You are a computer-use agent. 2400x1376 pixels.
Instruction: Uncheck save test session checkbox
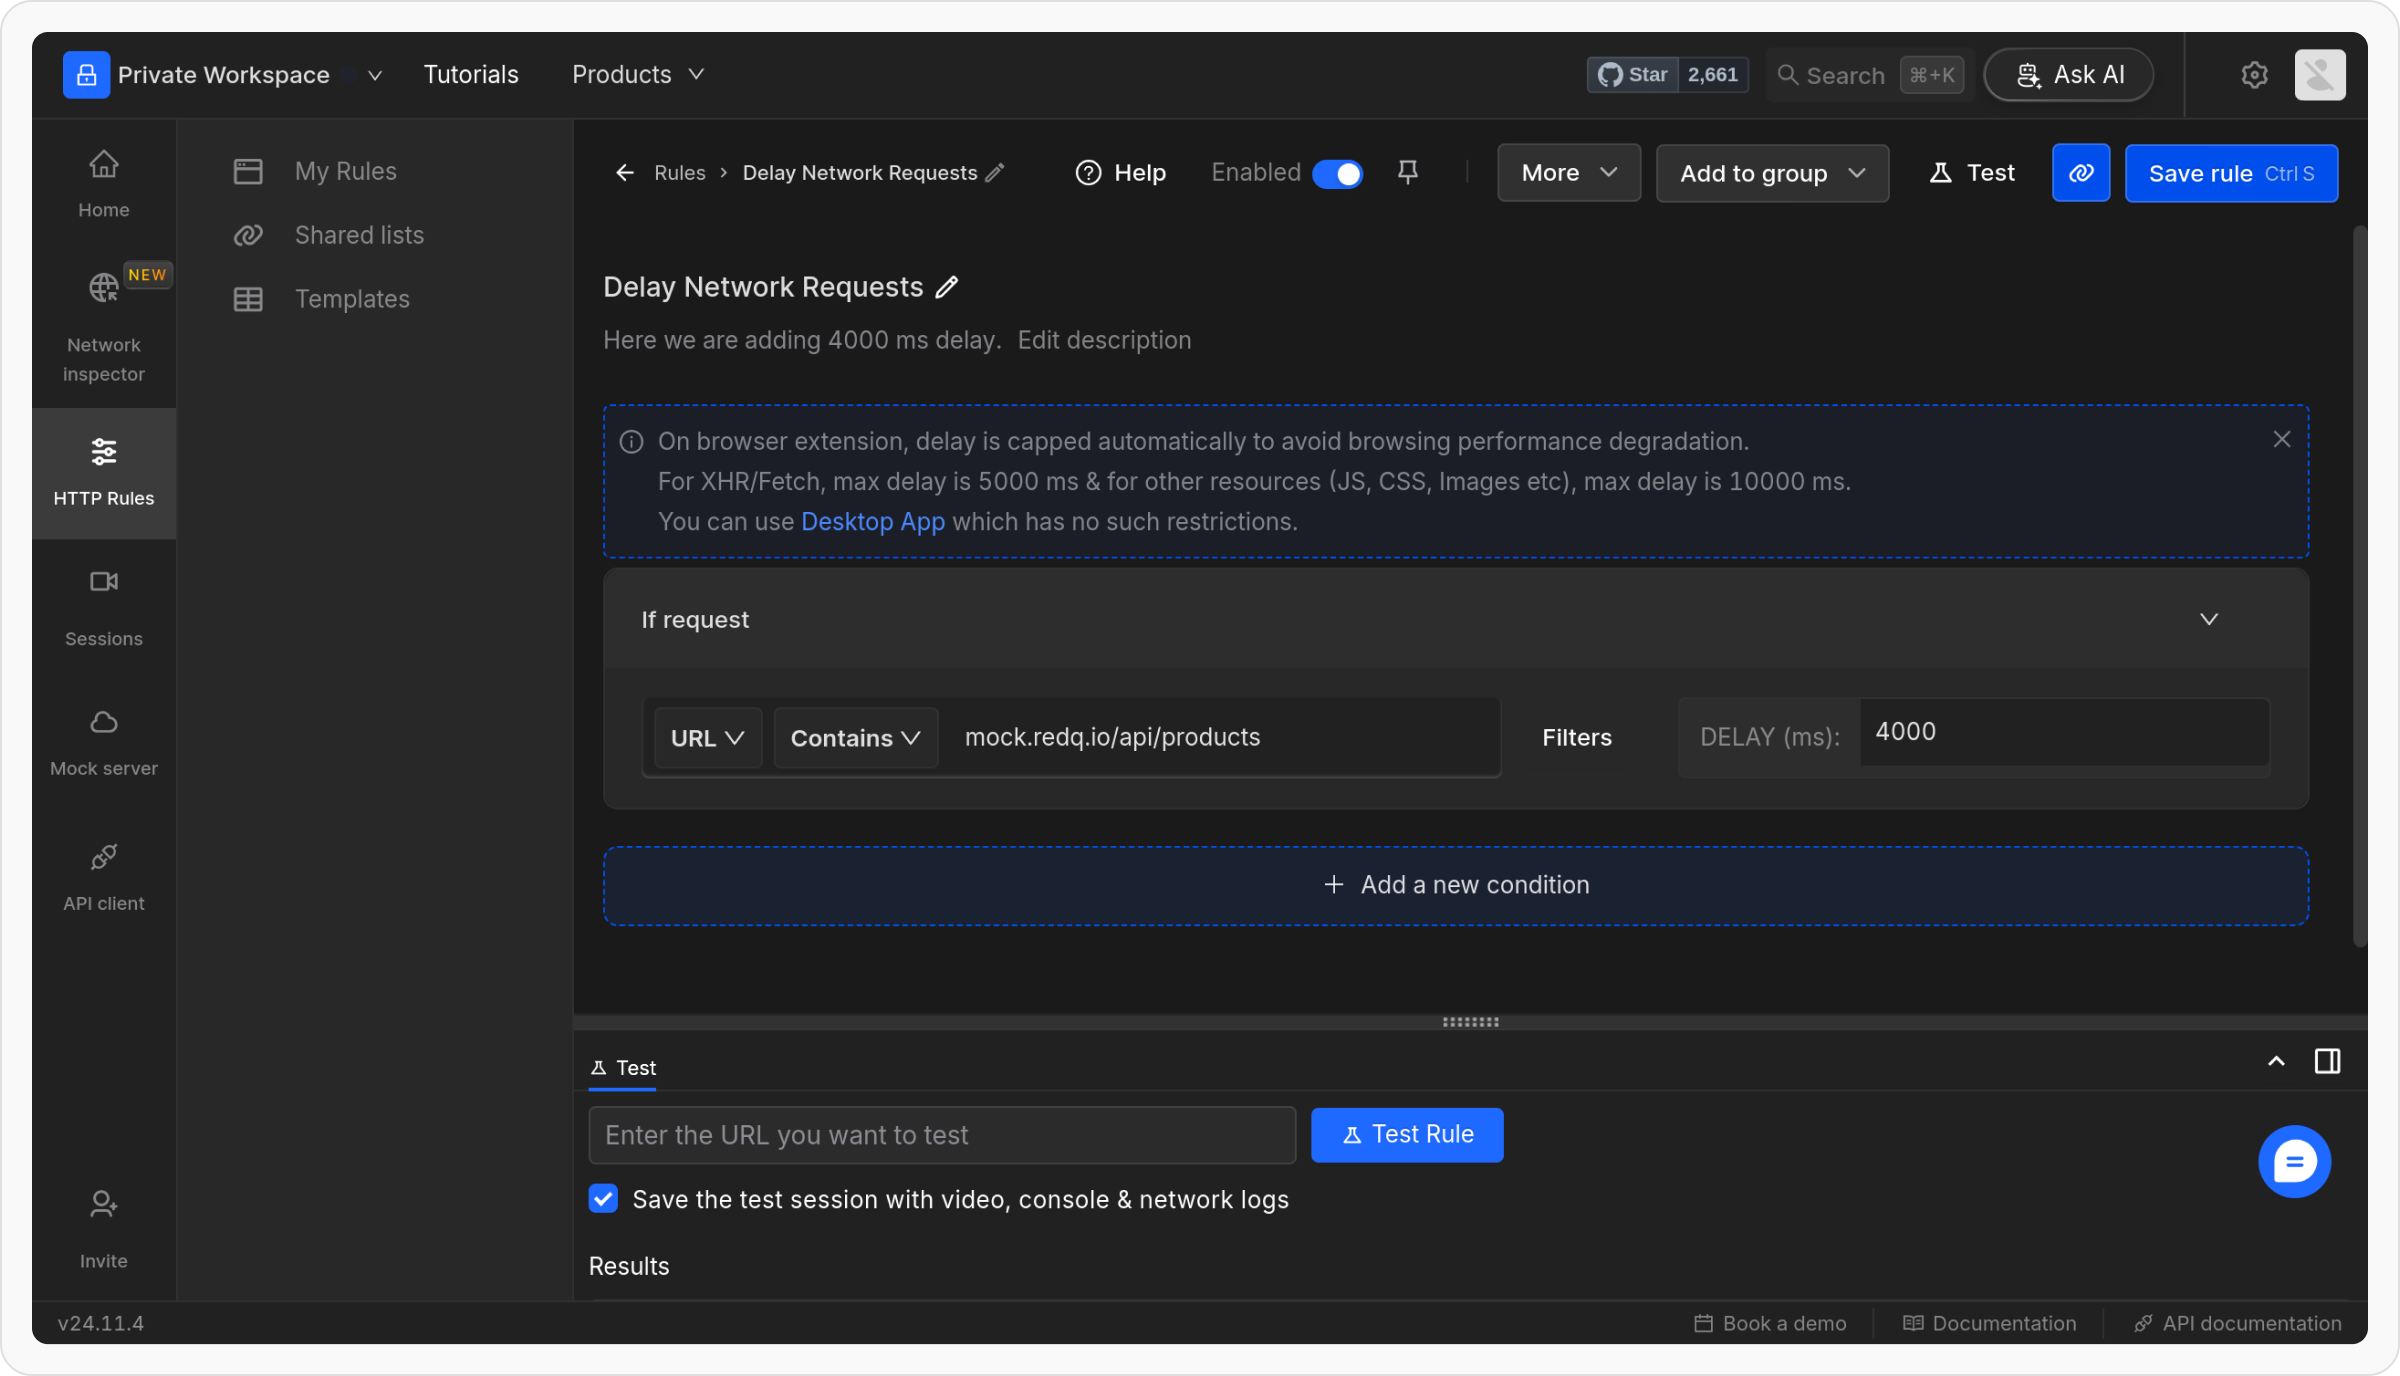click(x=603, y=1199)
